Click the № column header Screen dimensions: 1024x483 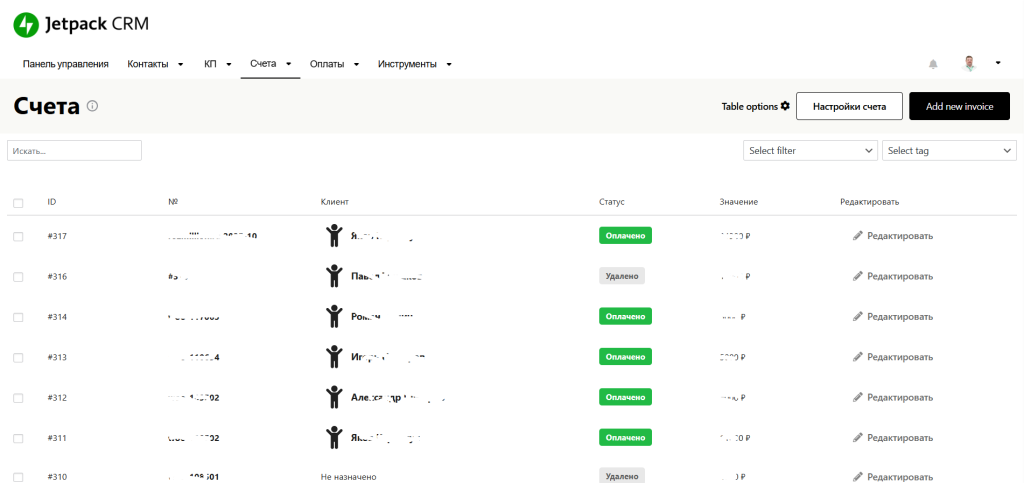(x=173, y=202)
